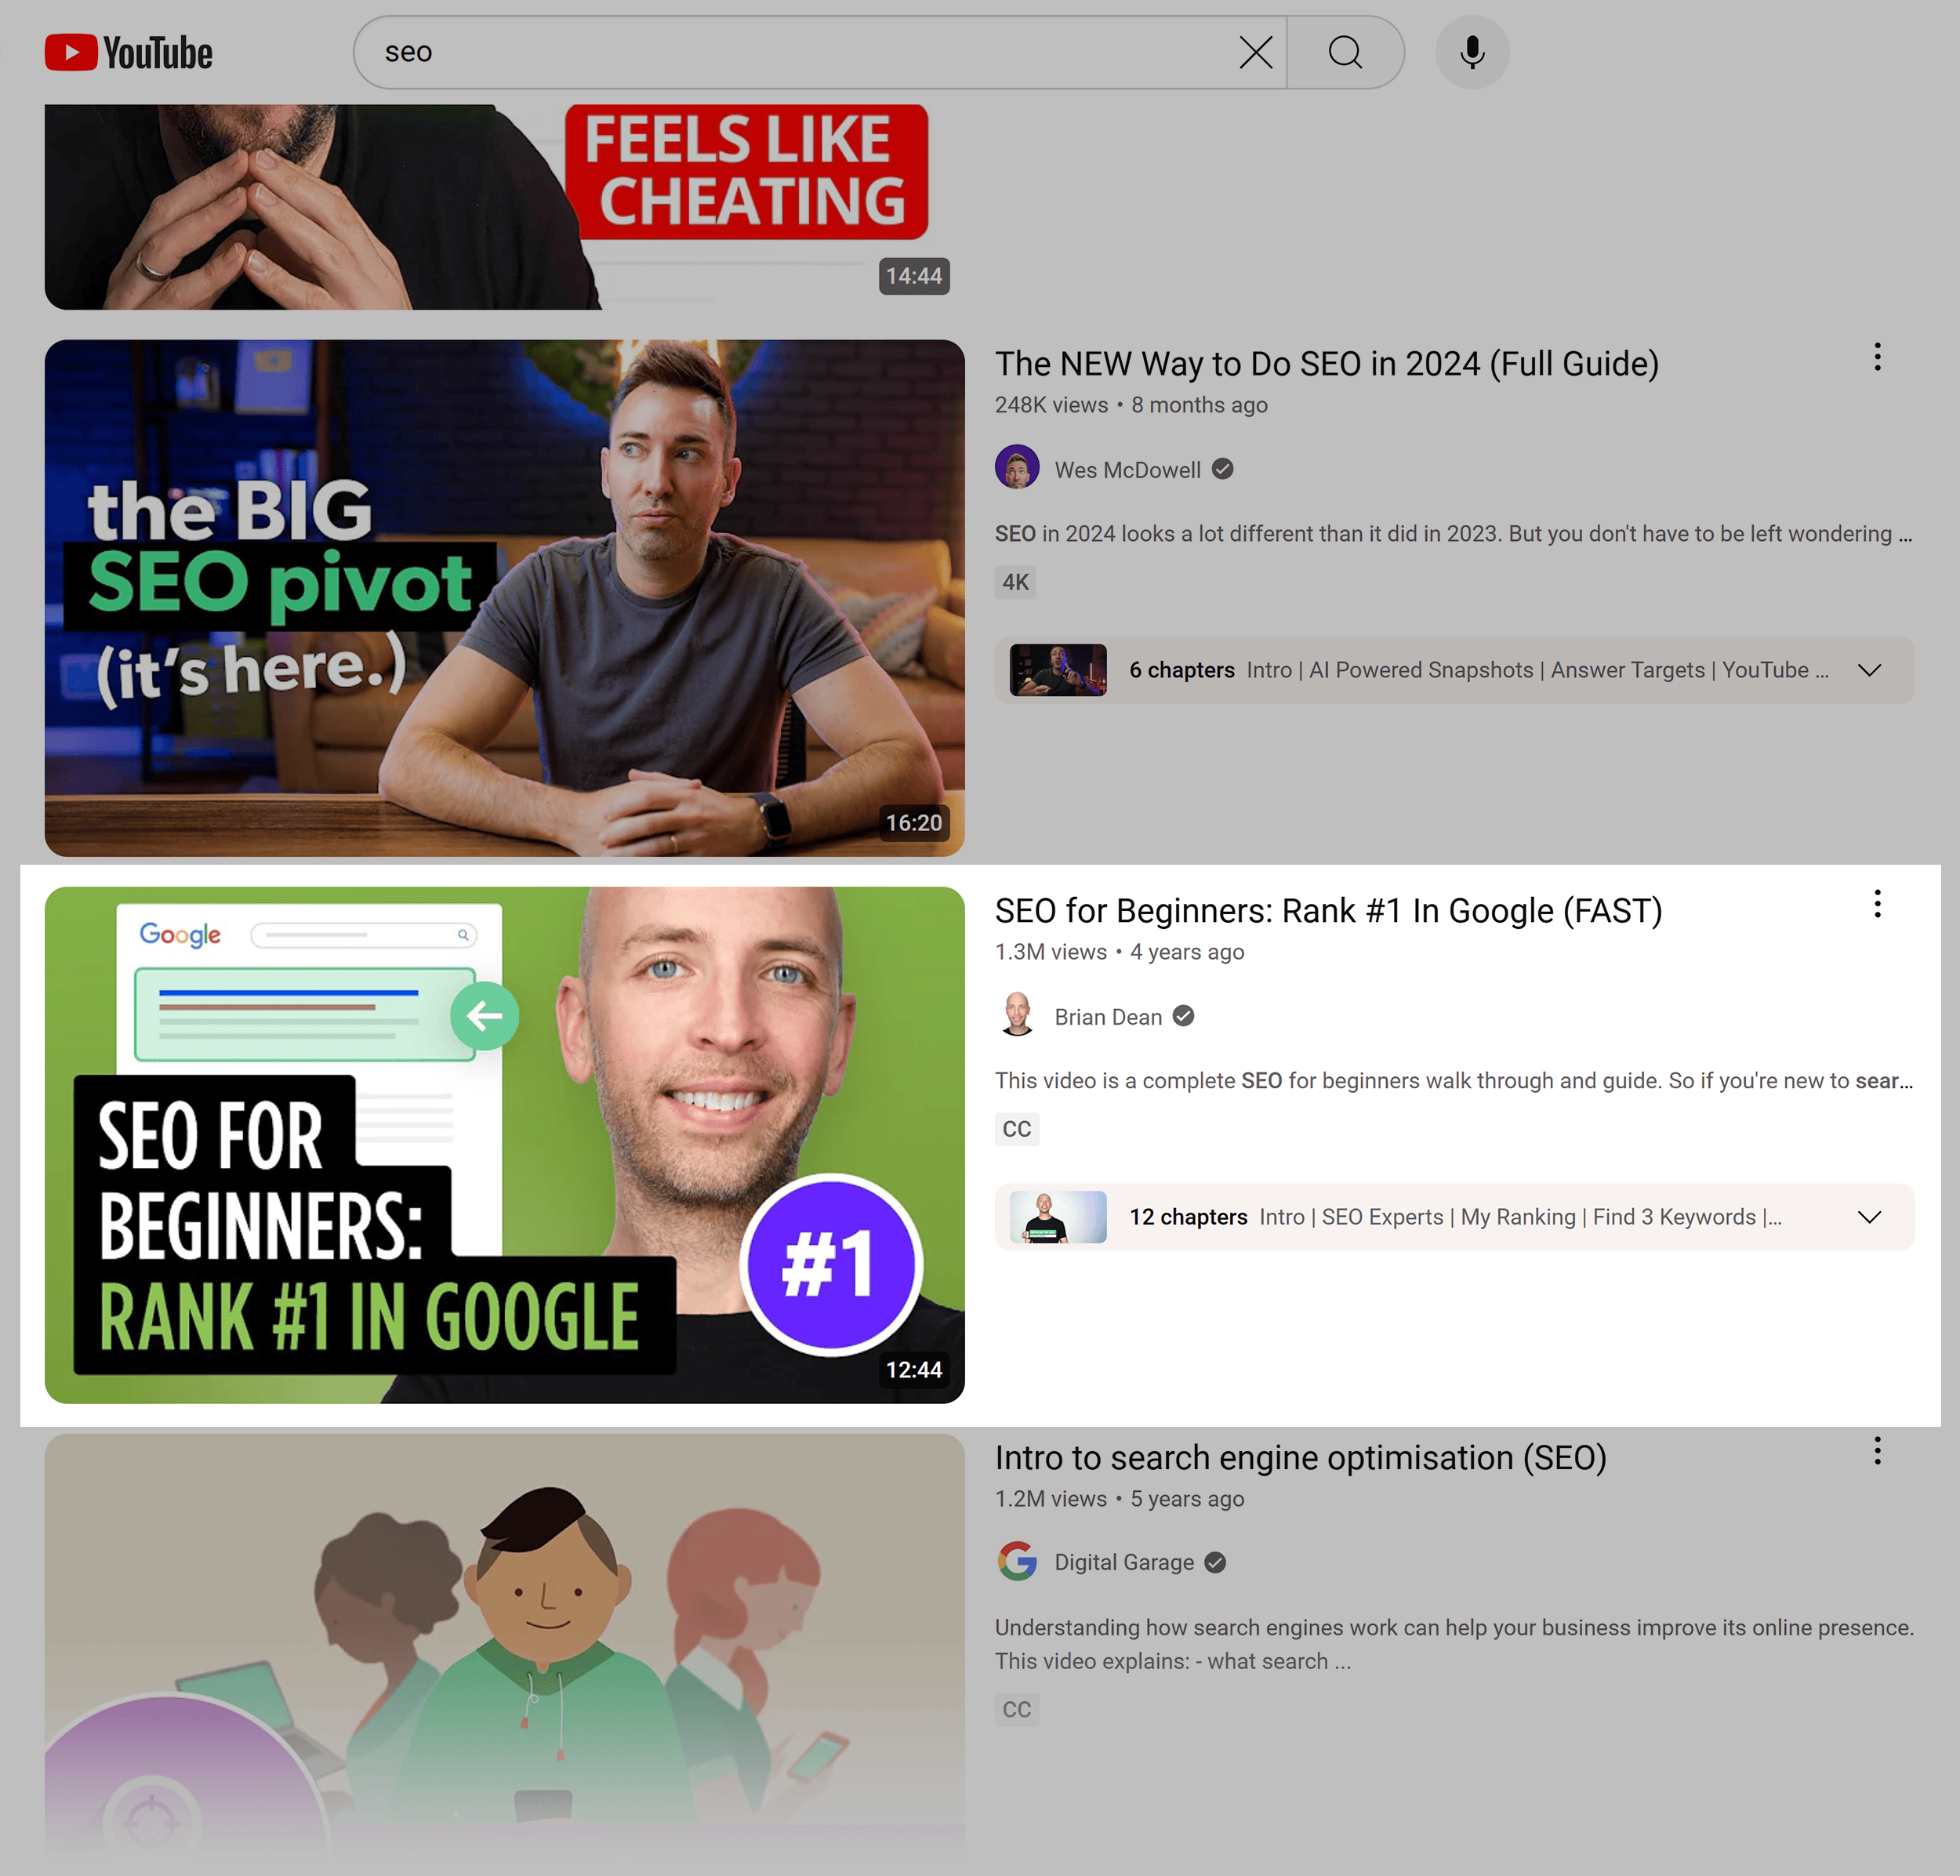Image resolution: width=1960 pixels, height=1876 pixels.
Task: Click the 12 chapters preview thumbnail
Action: point(1058,1217)
